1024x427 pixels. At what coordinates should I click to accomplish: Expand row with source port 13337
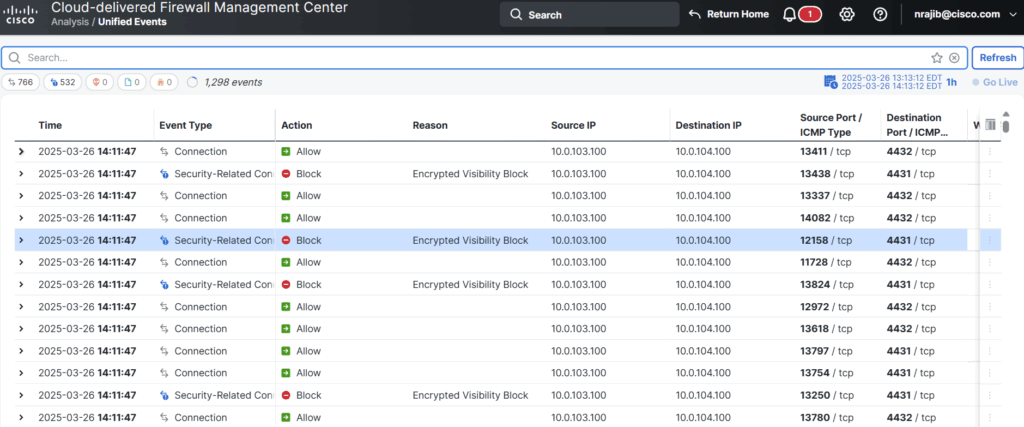click(21, 196)
